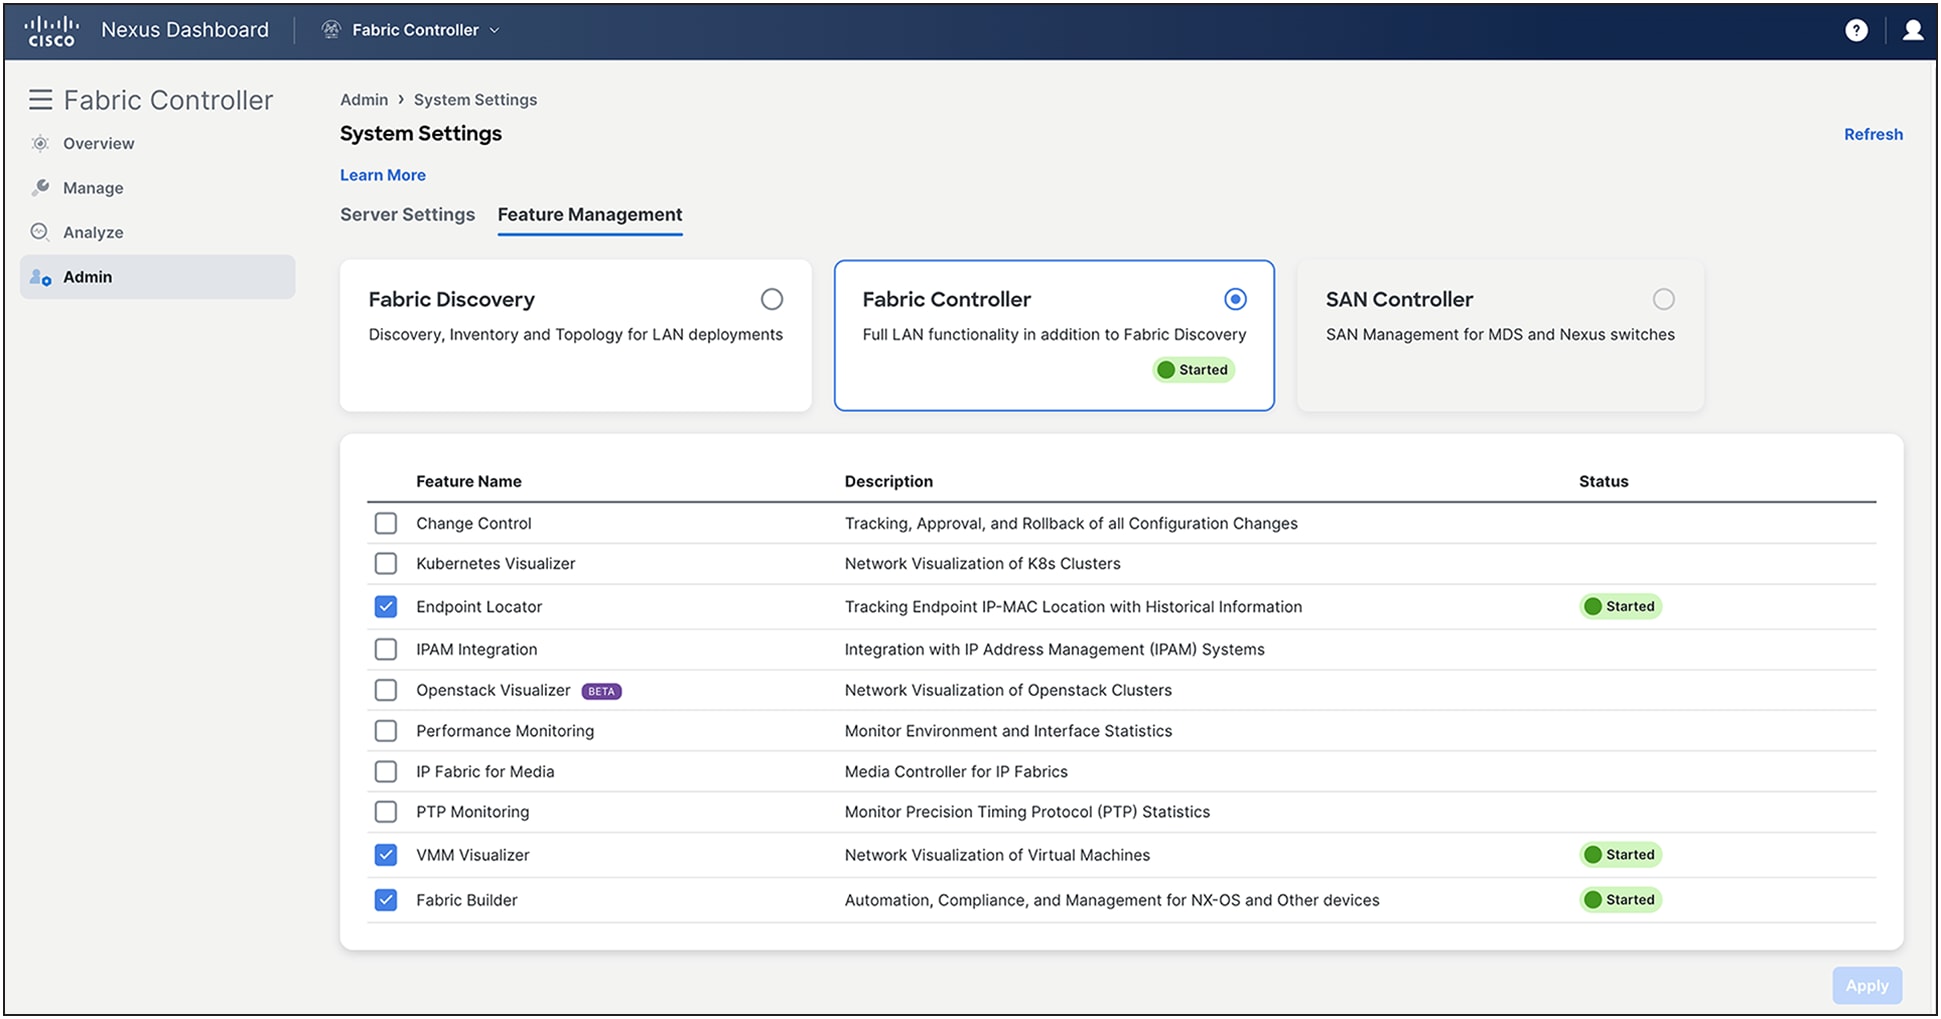Image resolution: width=1941 pixels, height=1019 pixels.
Task: Click the Apply button
Action: (x=1867, y=985)
